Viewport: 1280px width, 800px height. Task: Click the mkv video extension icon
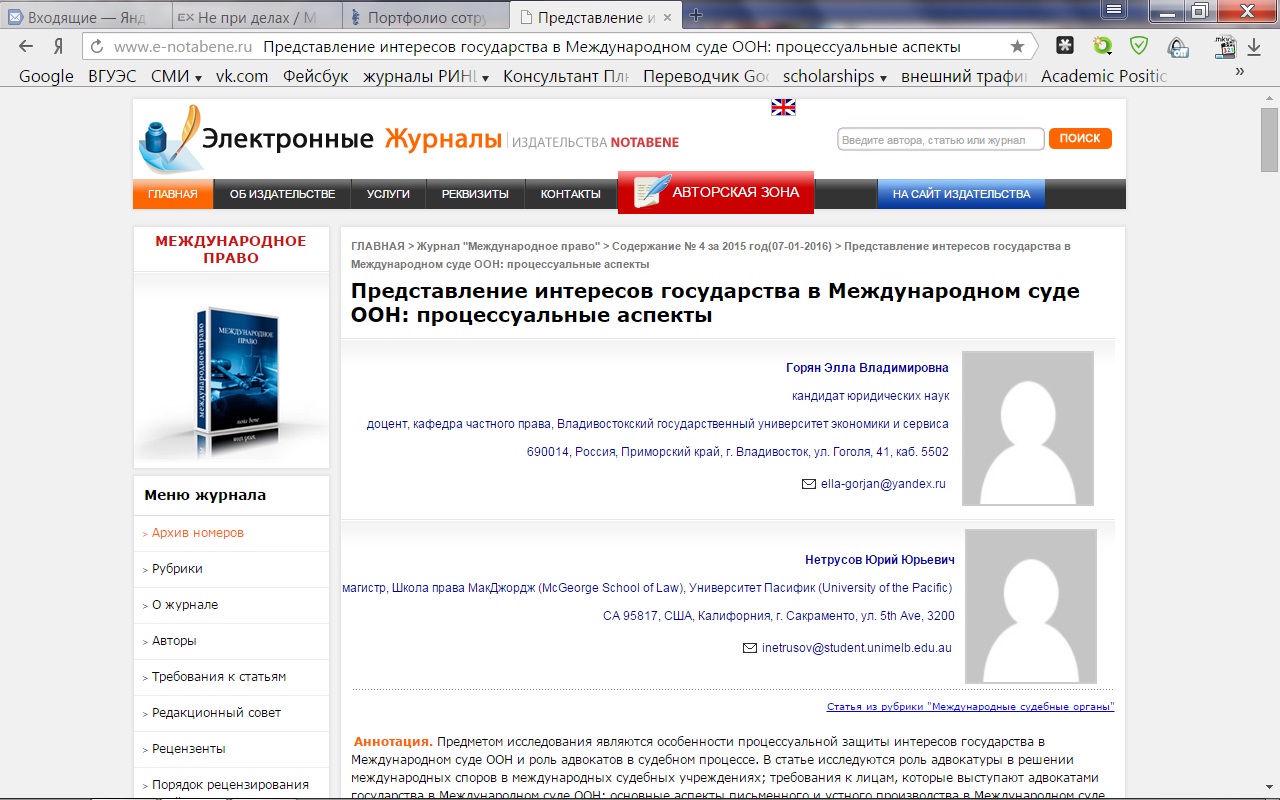pos(1224,46)
